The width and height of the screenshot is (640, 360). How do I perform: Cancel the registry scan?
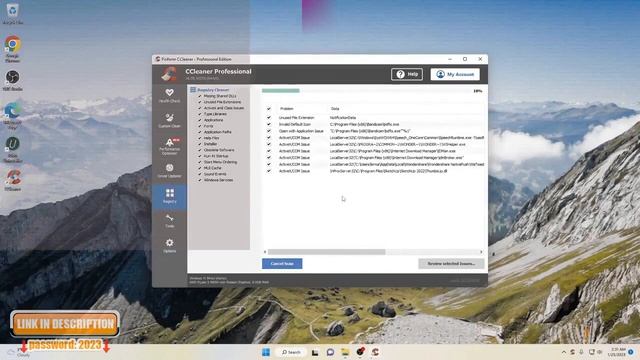(x=282, y=264)
